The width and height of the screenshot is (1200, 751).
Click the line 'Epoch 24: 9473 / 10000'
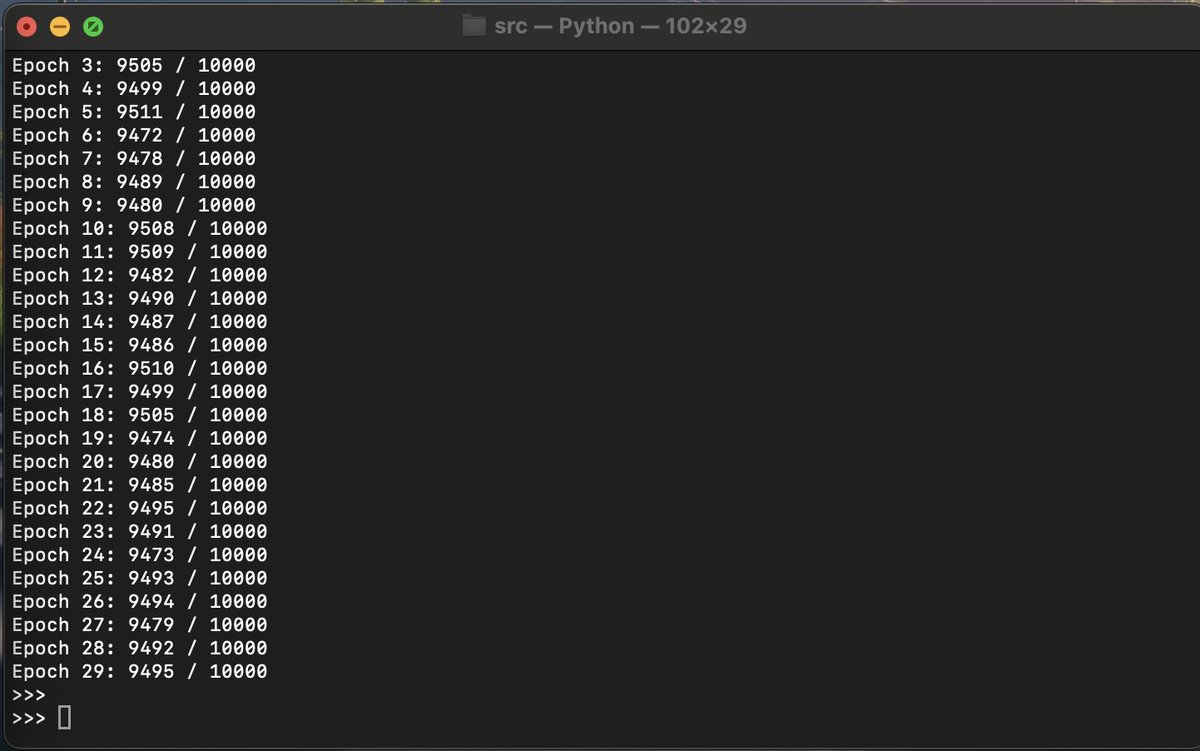coord(140,556)
